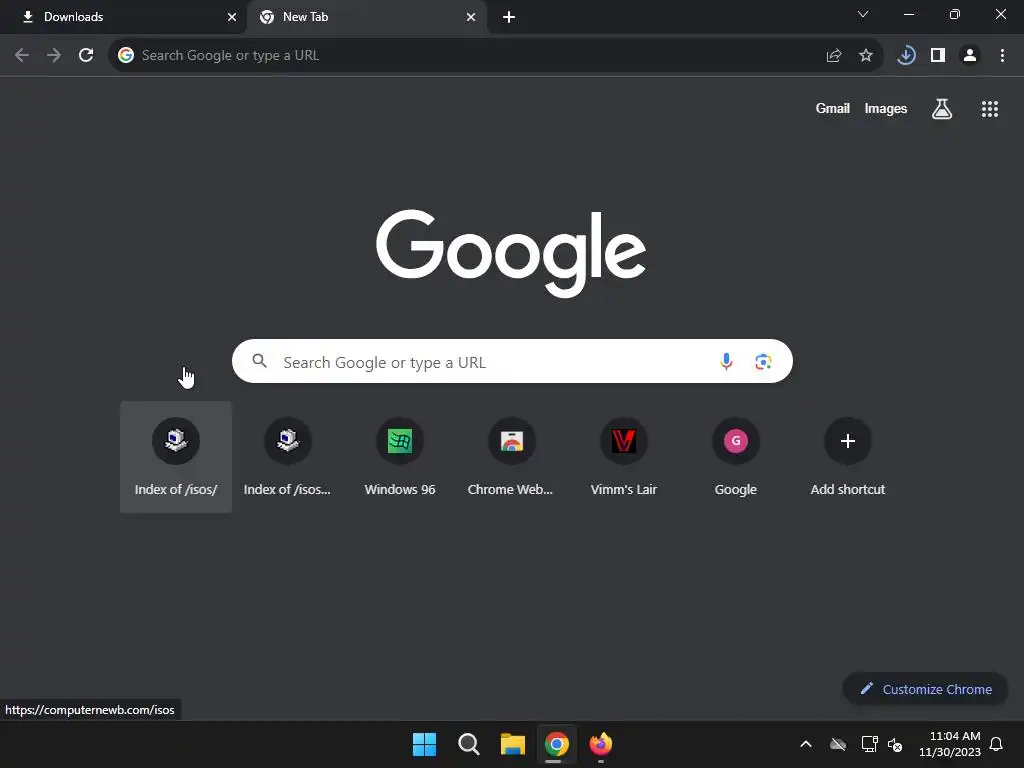The height and width of the screenshot is (768, 1024).
Task: Open the notifications bell icon
Action: point(996,744)
